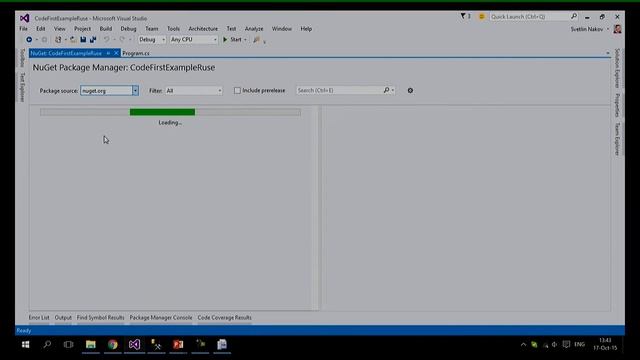
Task: Click the Svetlin Nakov account avatar
Action: point(617,29)
